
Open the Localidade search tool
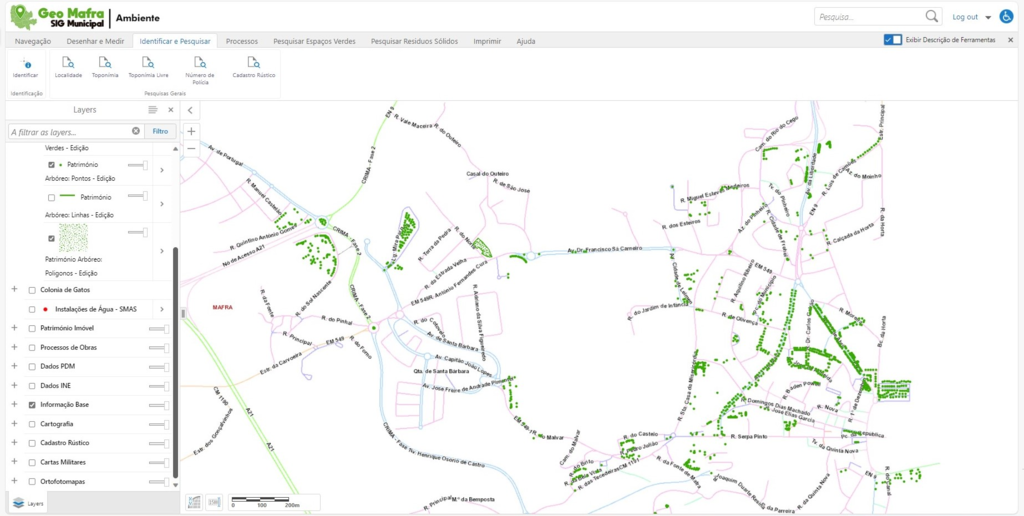[x=68, y=66]
